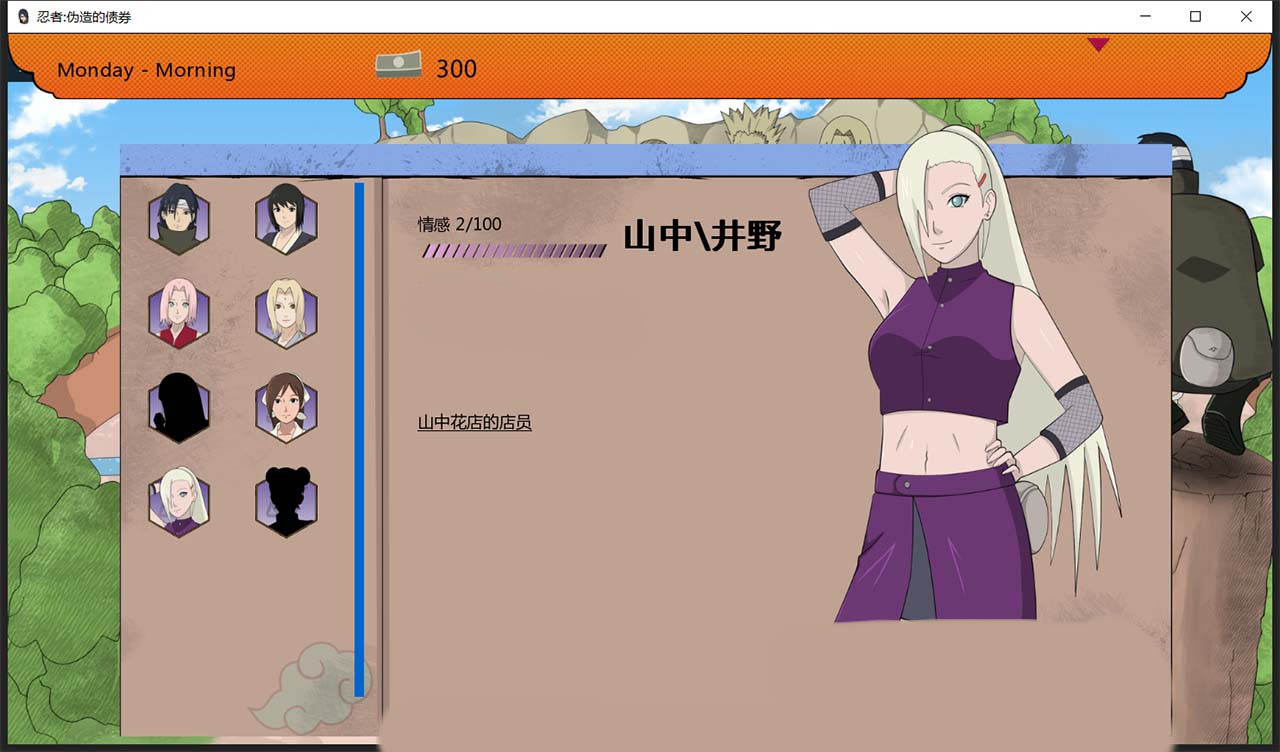Open the red dropdown arrow at top right
This screenshot has width=1280, height=752.
tap(1098, 45)
